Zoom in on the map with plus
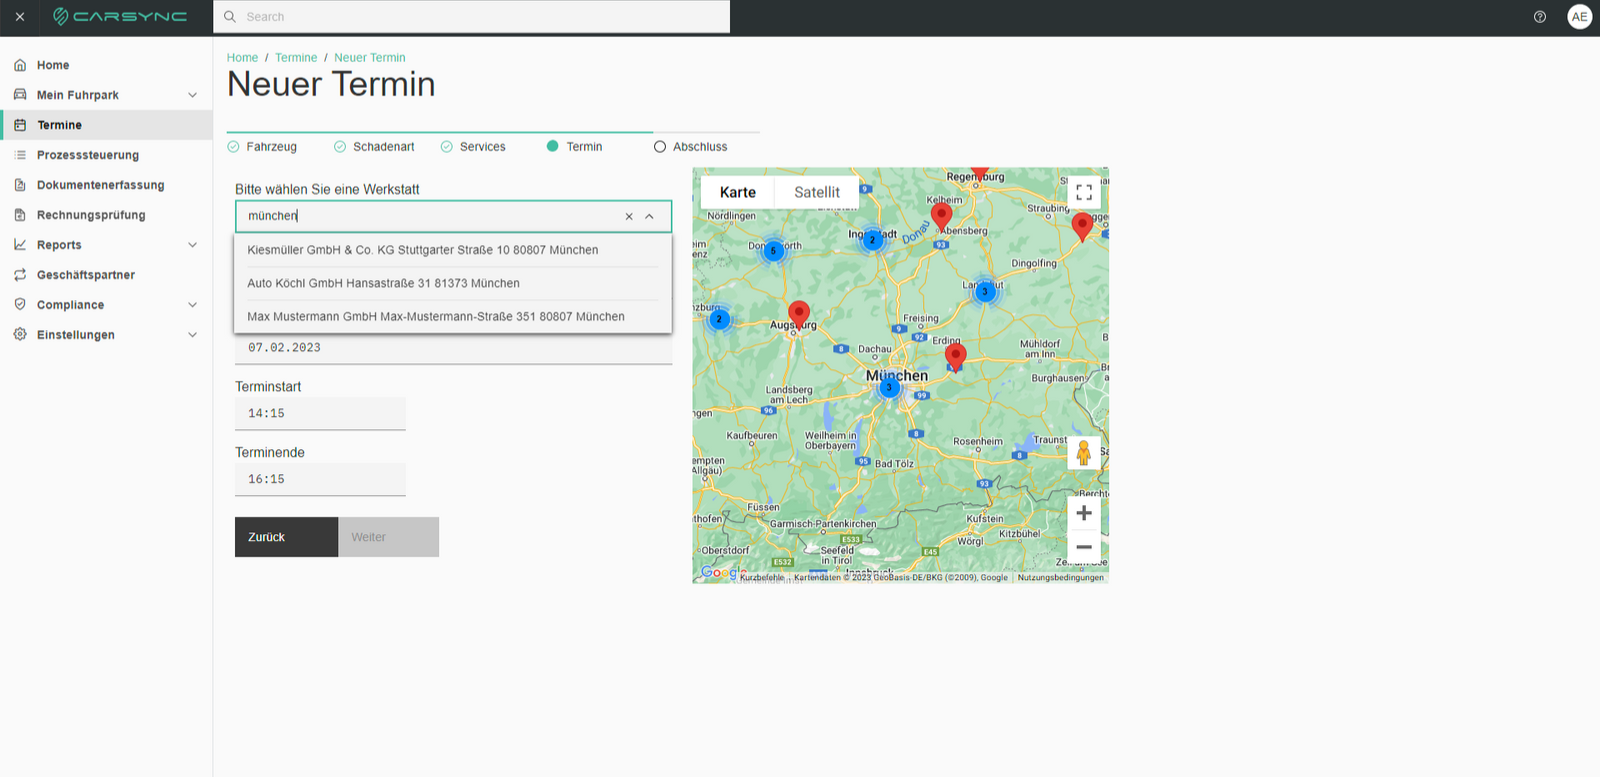This screenshot has height=777, width=1600. click(x=1084, y=513)
